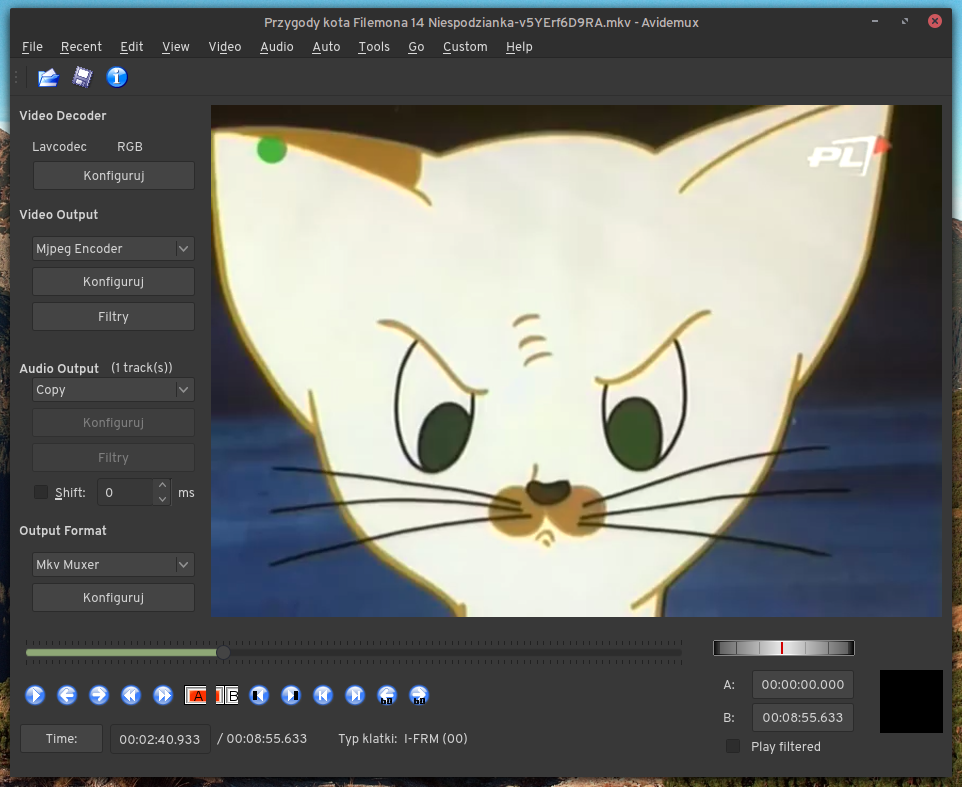Click Filtry under Audio Output

[x=114, y=458]
